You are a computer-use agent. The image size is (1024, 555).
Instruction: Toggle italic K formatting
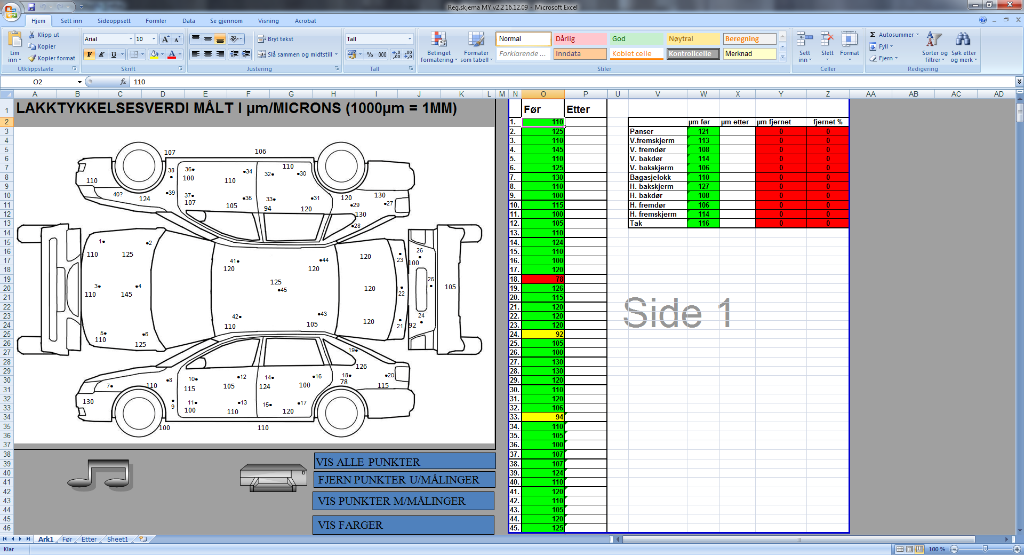click(x=101, y=55)
